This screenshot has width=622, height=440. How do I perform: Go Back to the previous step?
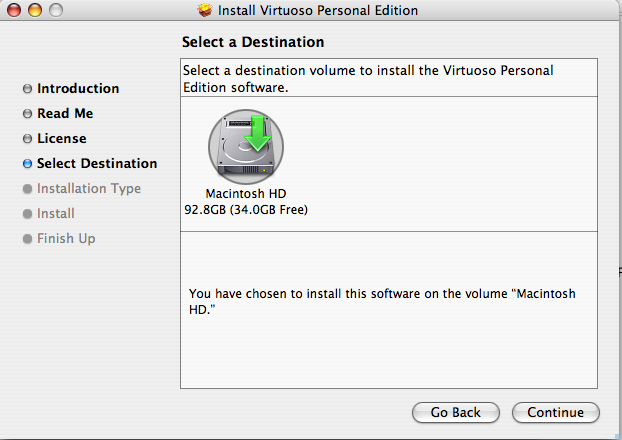coord(456,412)
